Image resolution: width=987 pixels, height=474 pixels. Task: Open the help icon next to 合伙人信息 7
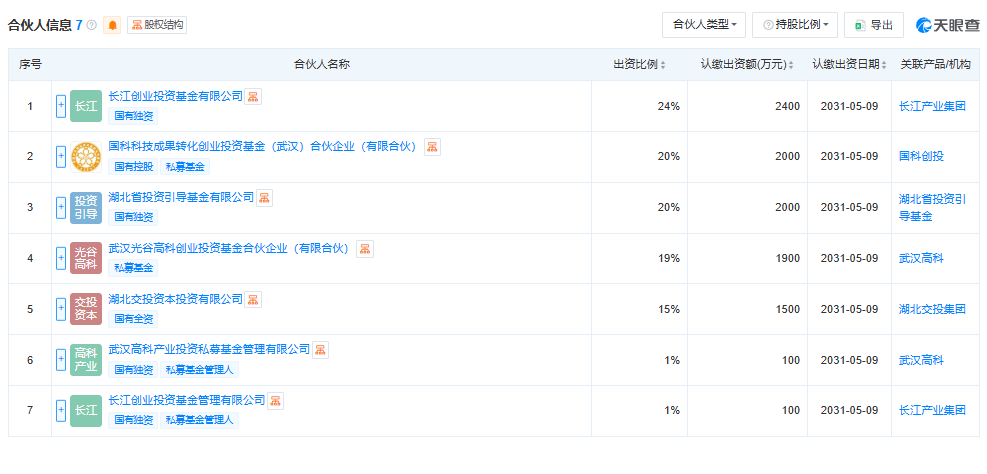coord(92,25)
